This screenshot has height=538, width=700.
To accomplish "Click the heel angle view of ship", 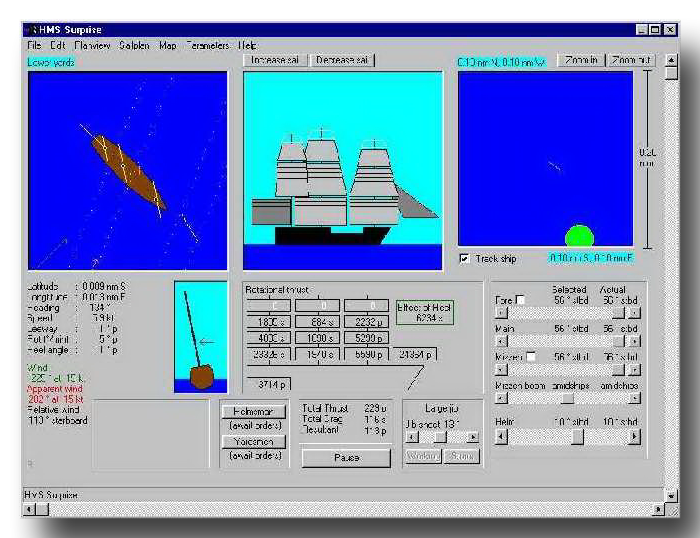I will (201, 337).
